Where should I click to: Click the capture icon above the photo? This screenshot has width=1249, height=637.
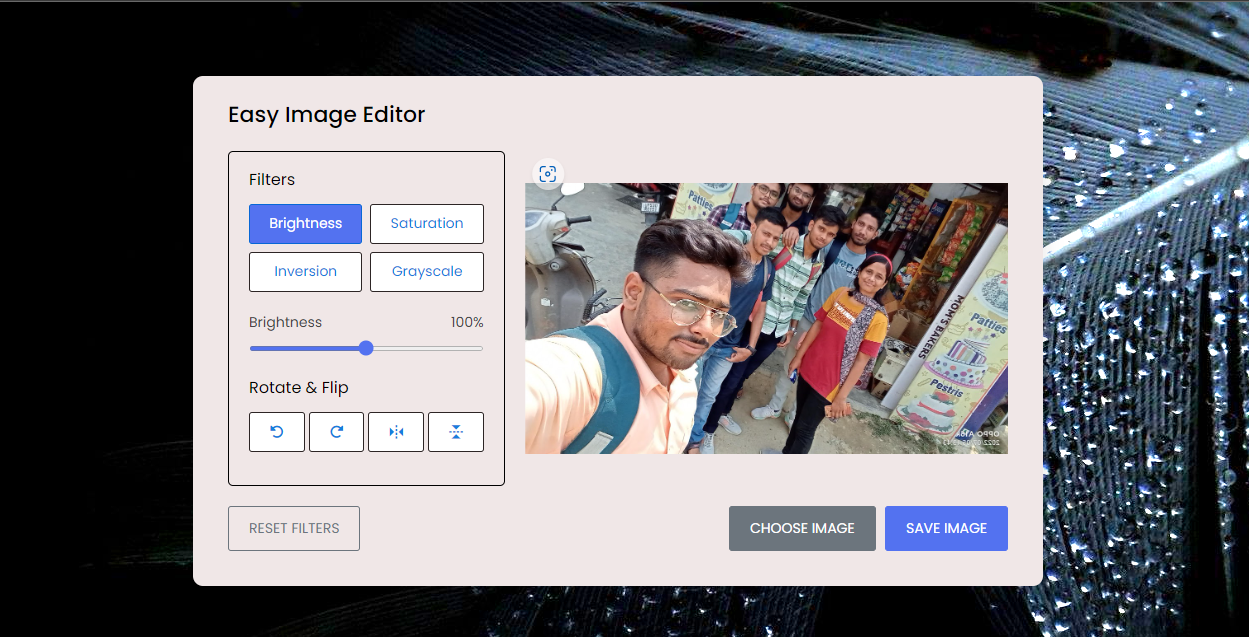547,174
